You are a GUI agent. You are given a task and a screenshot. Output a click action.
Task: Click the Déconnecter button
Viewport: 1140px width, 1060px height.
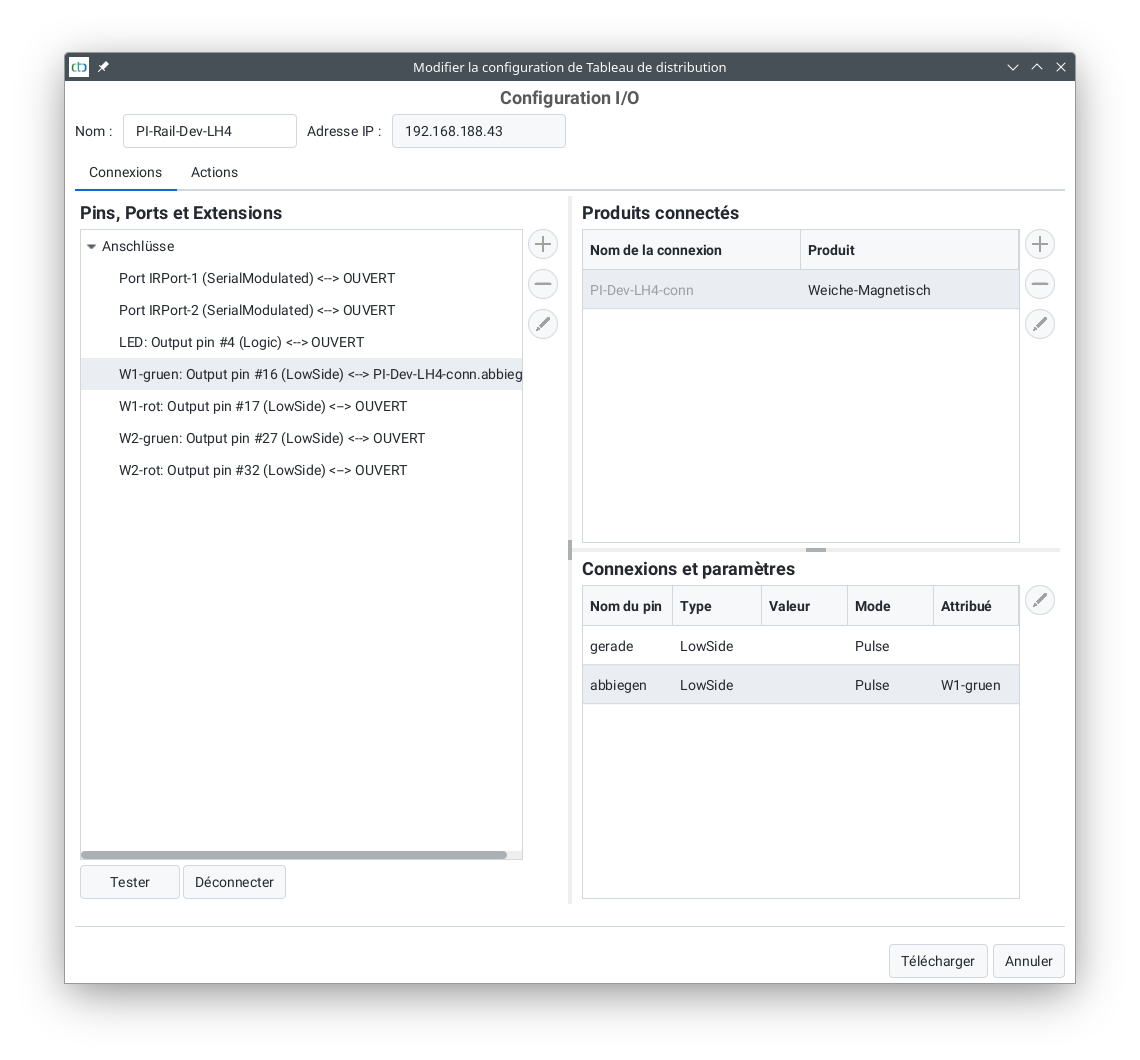click(x=234, y=882)
